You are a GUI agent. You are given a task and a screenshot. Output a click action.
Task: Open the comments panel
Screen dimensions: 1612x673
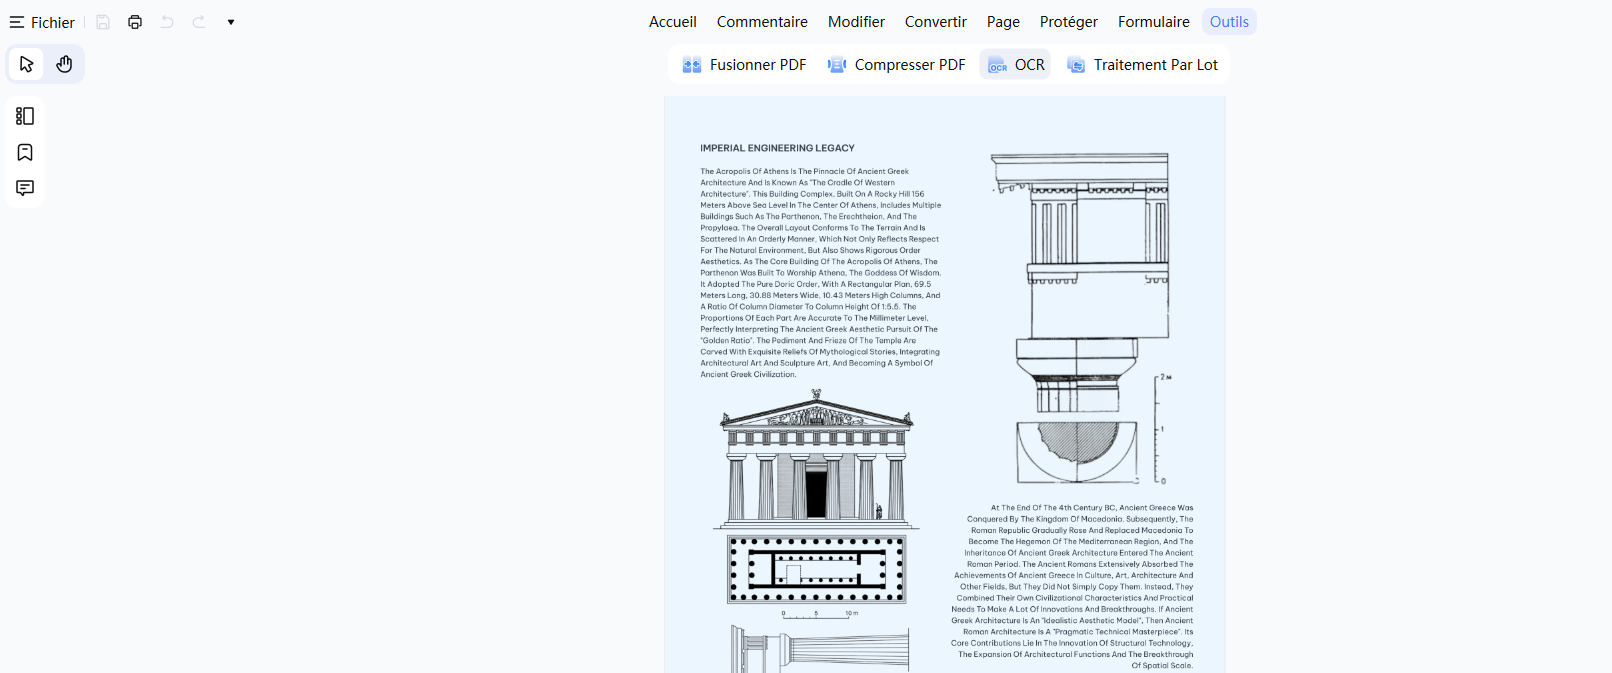coord(25,188)
